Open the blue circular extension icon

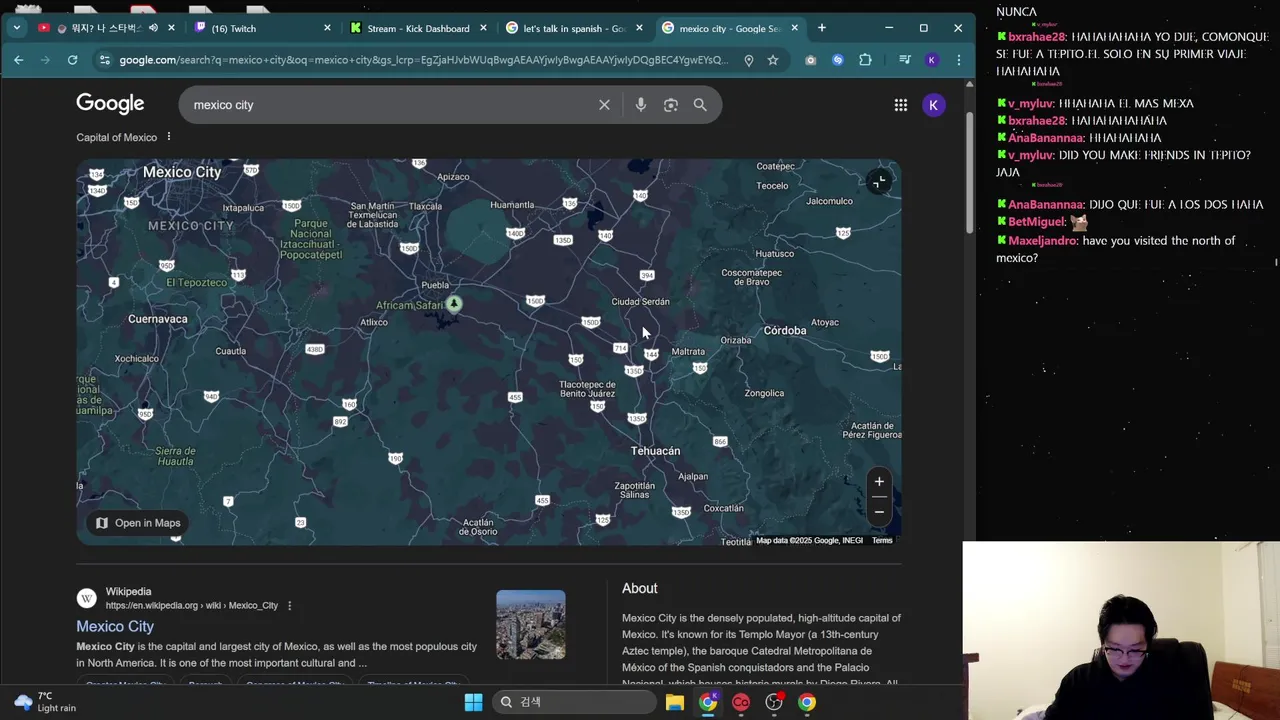click(x=838, y=60)
